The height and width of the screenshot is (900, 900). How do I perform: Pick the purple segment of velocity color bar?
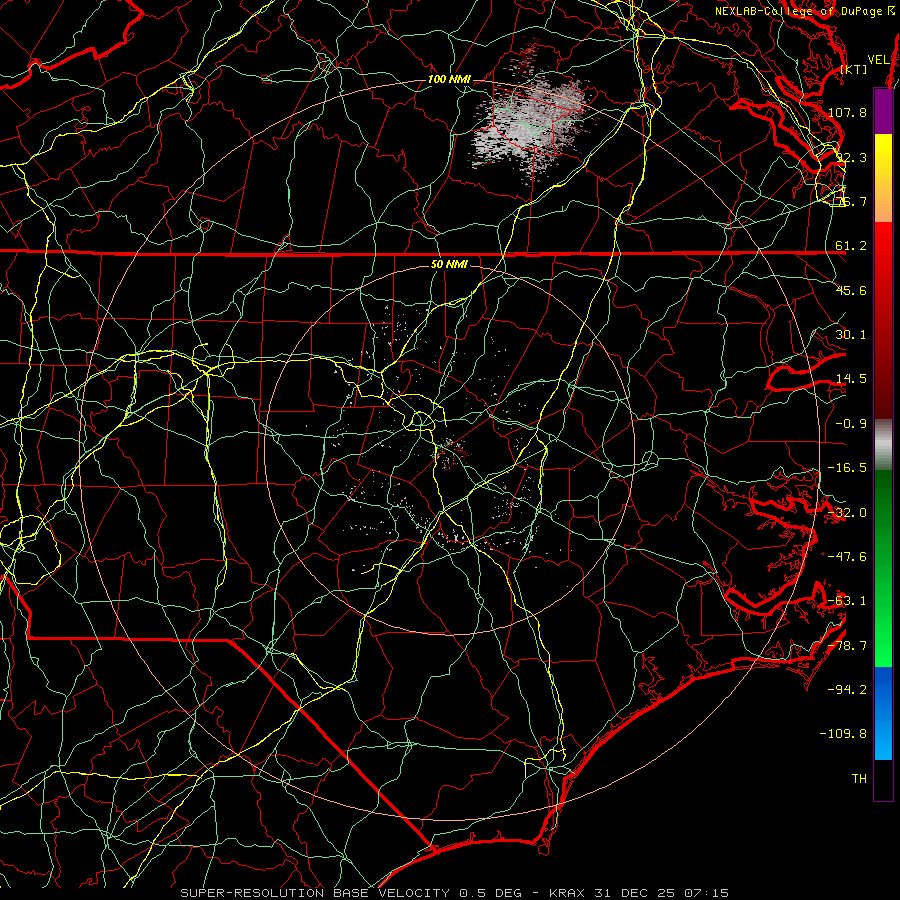coord(883,111)
